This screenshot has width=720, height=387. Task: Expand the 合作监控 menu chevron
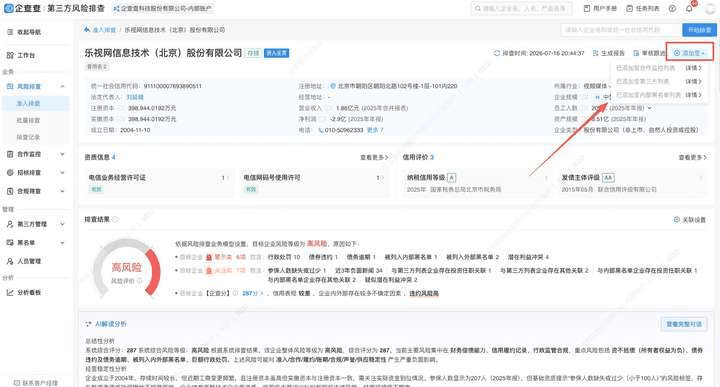(x=62, y=154)
